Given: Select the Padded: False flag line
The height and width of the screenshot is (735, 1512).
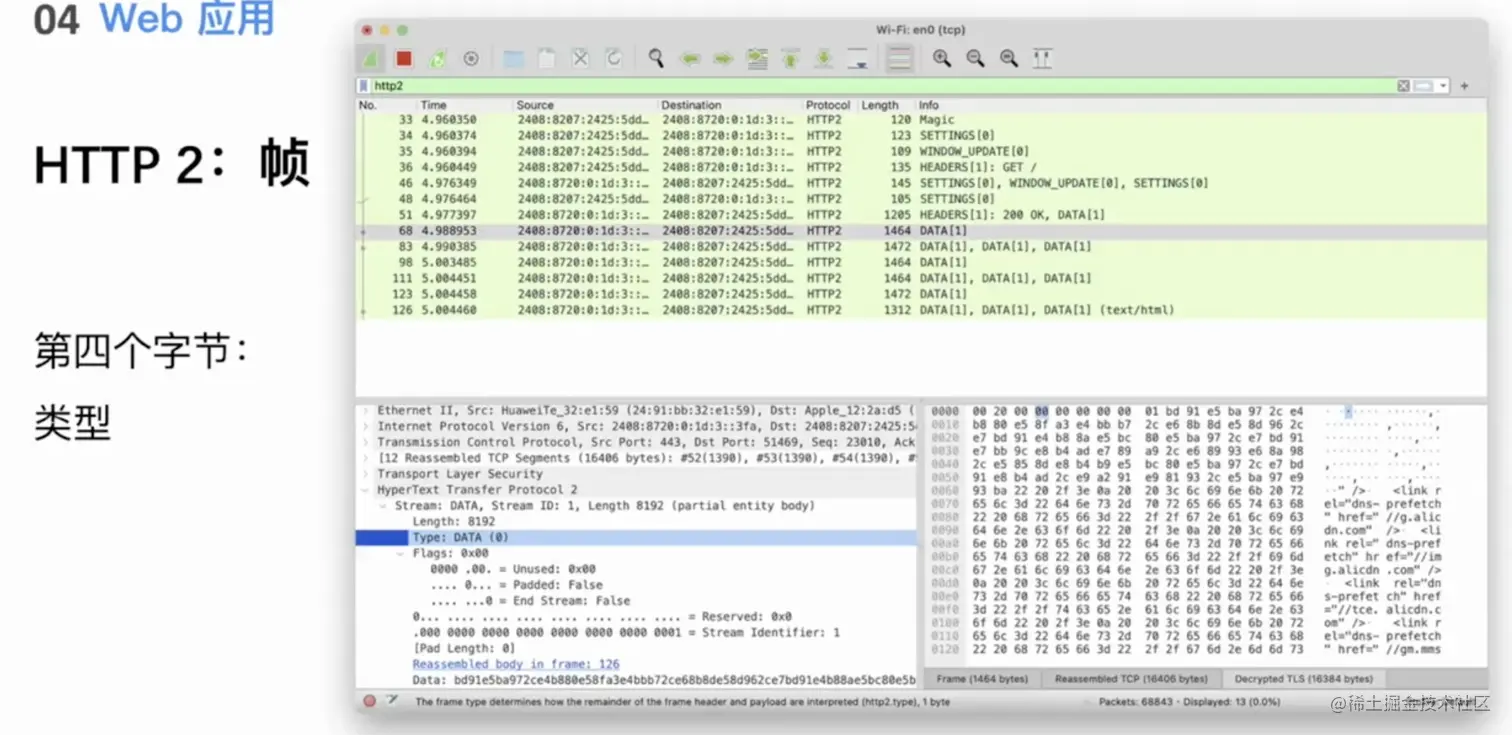Looking at the screenshot, I should [x=516, y=585].
